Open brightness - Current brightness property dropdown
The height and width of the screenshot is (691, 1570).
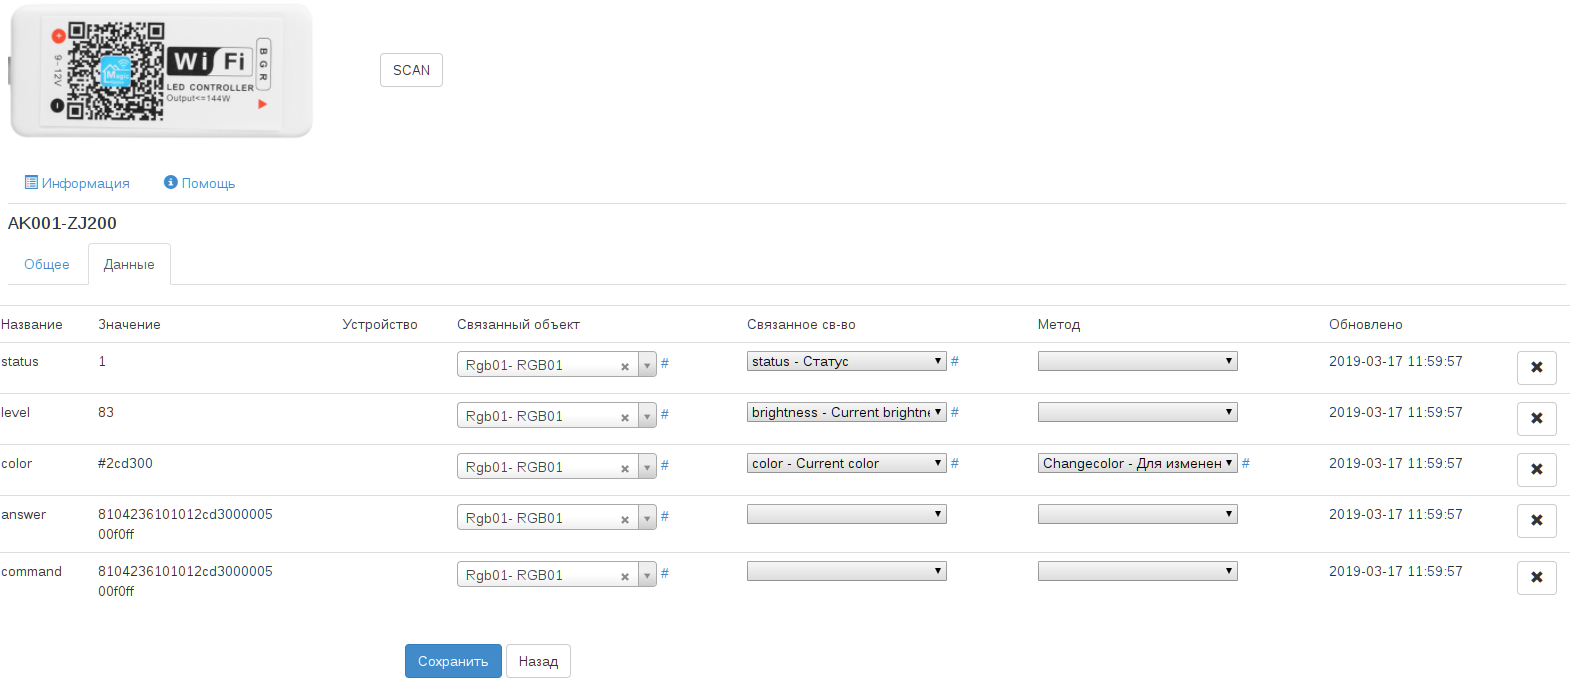point(846,412)
